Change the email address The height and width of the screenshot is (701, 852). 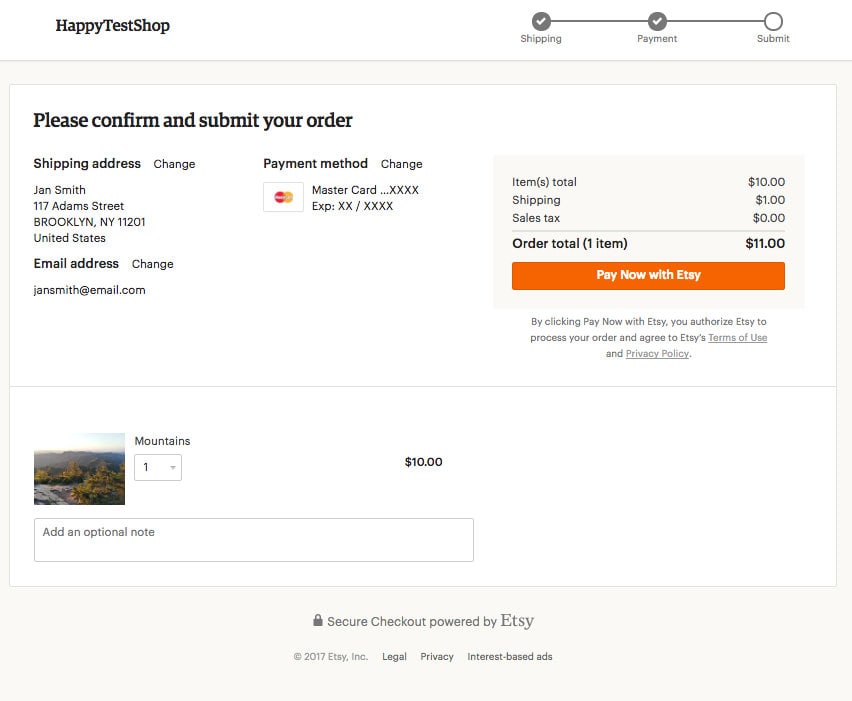(x=152, y=264)
